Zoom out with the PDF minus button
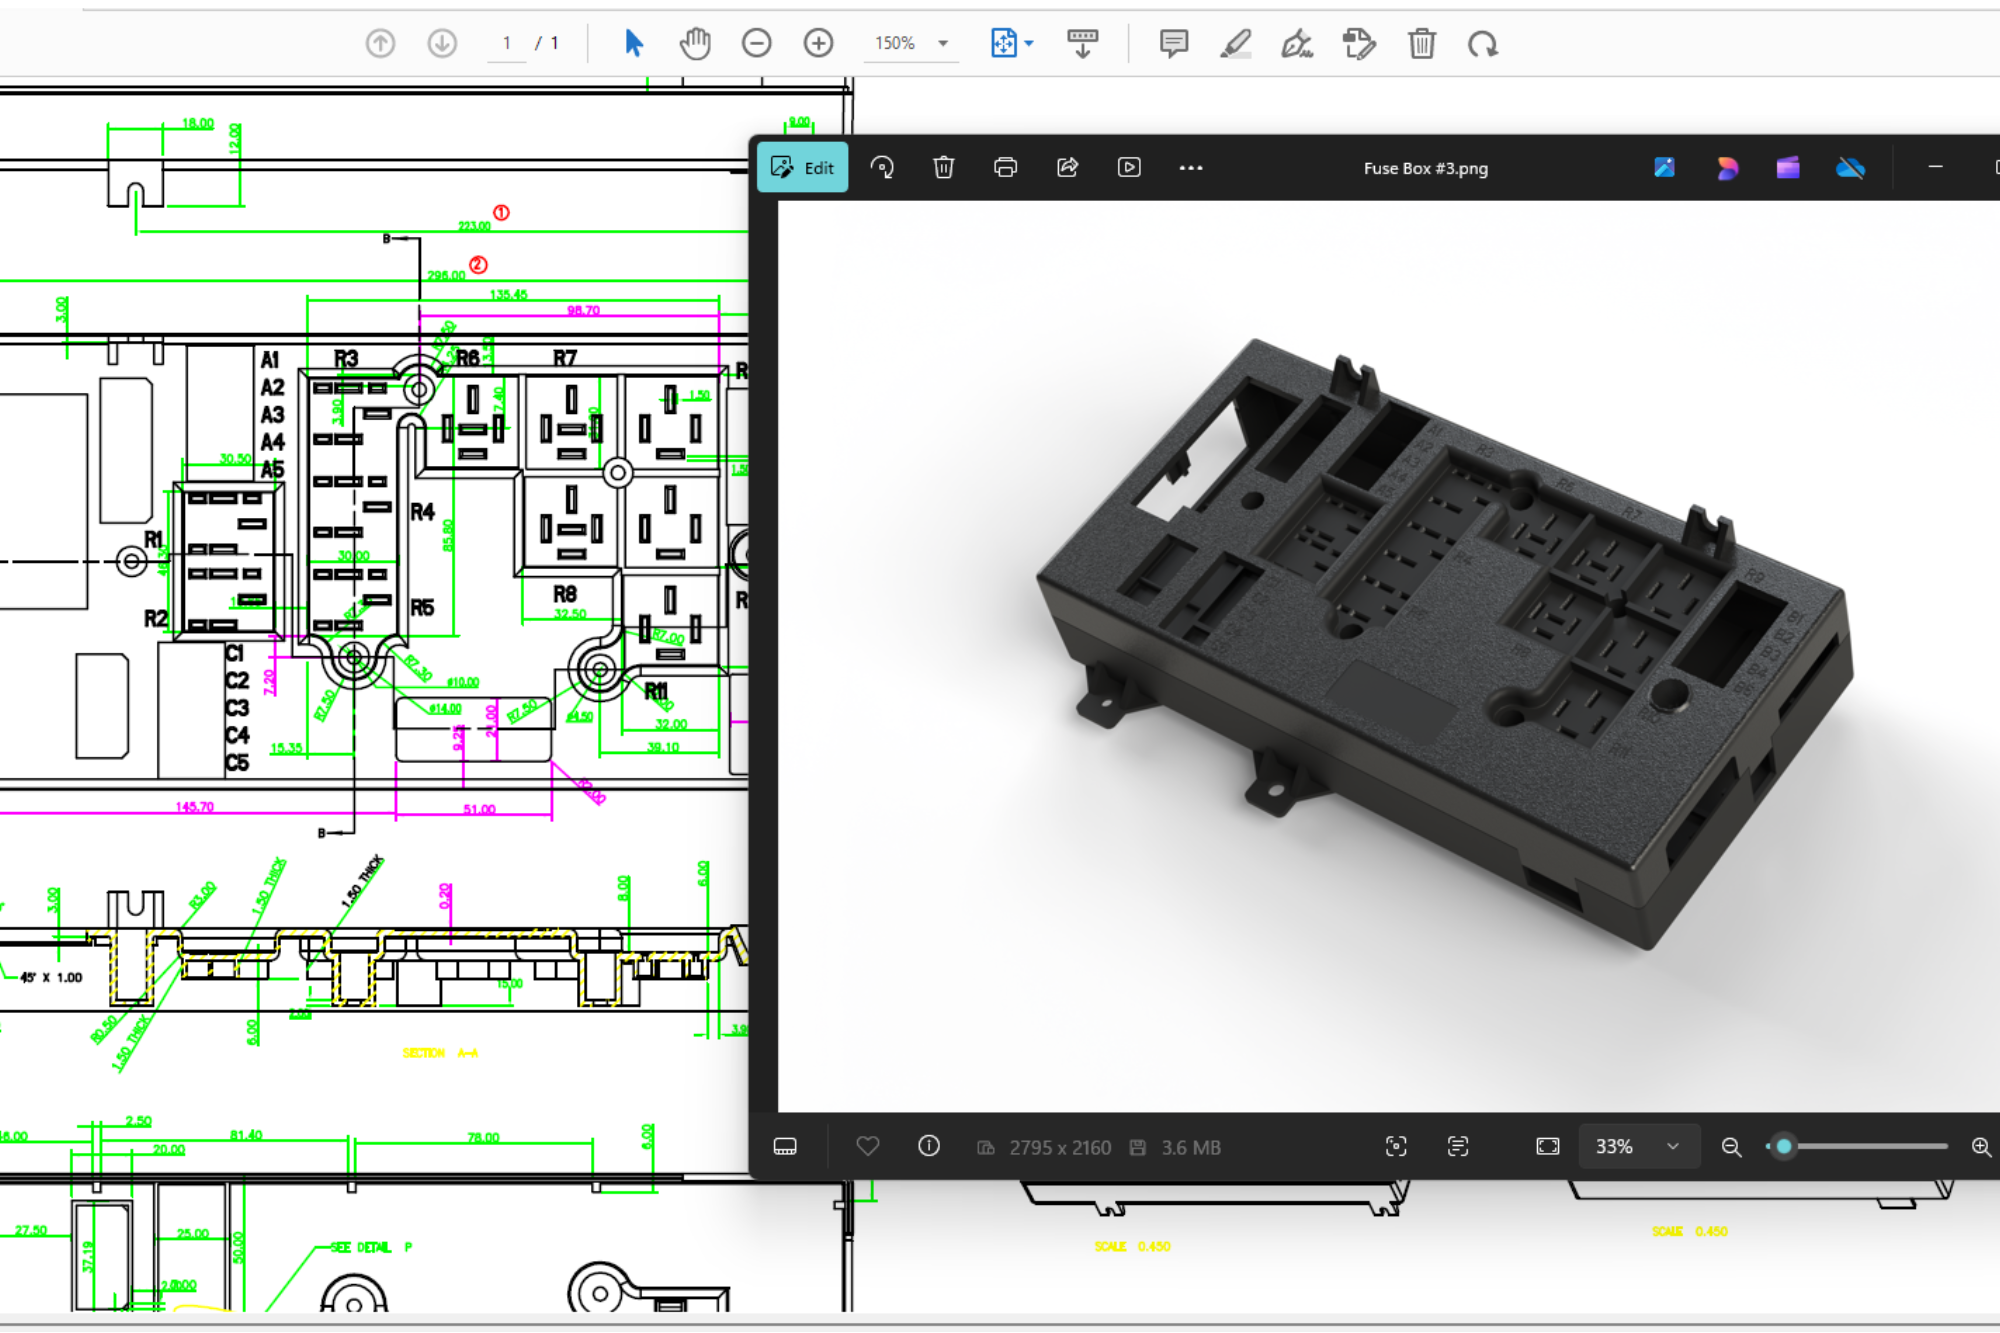Image resolution: width=2000 pixels, height=1333 pixels. (757, 43)
